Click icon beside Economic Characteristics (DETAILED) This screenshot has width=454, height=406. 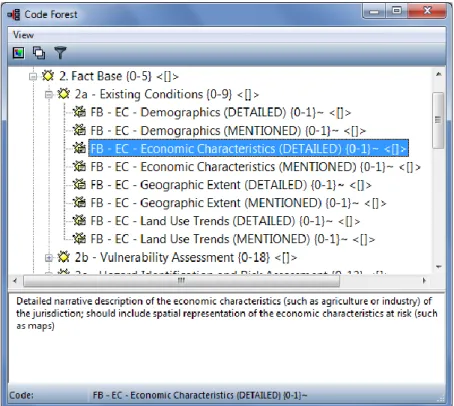[79, 148]
